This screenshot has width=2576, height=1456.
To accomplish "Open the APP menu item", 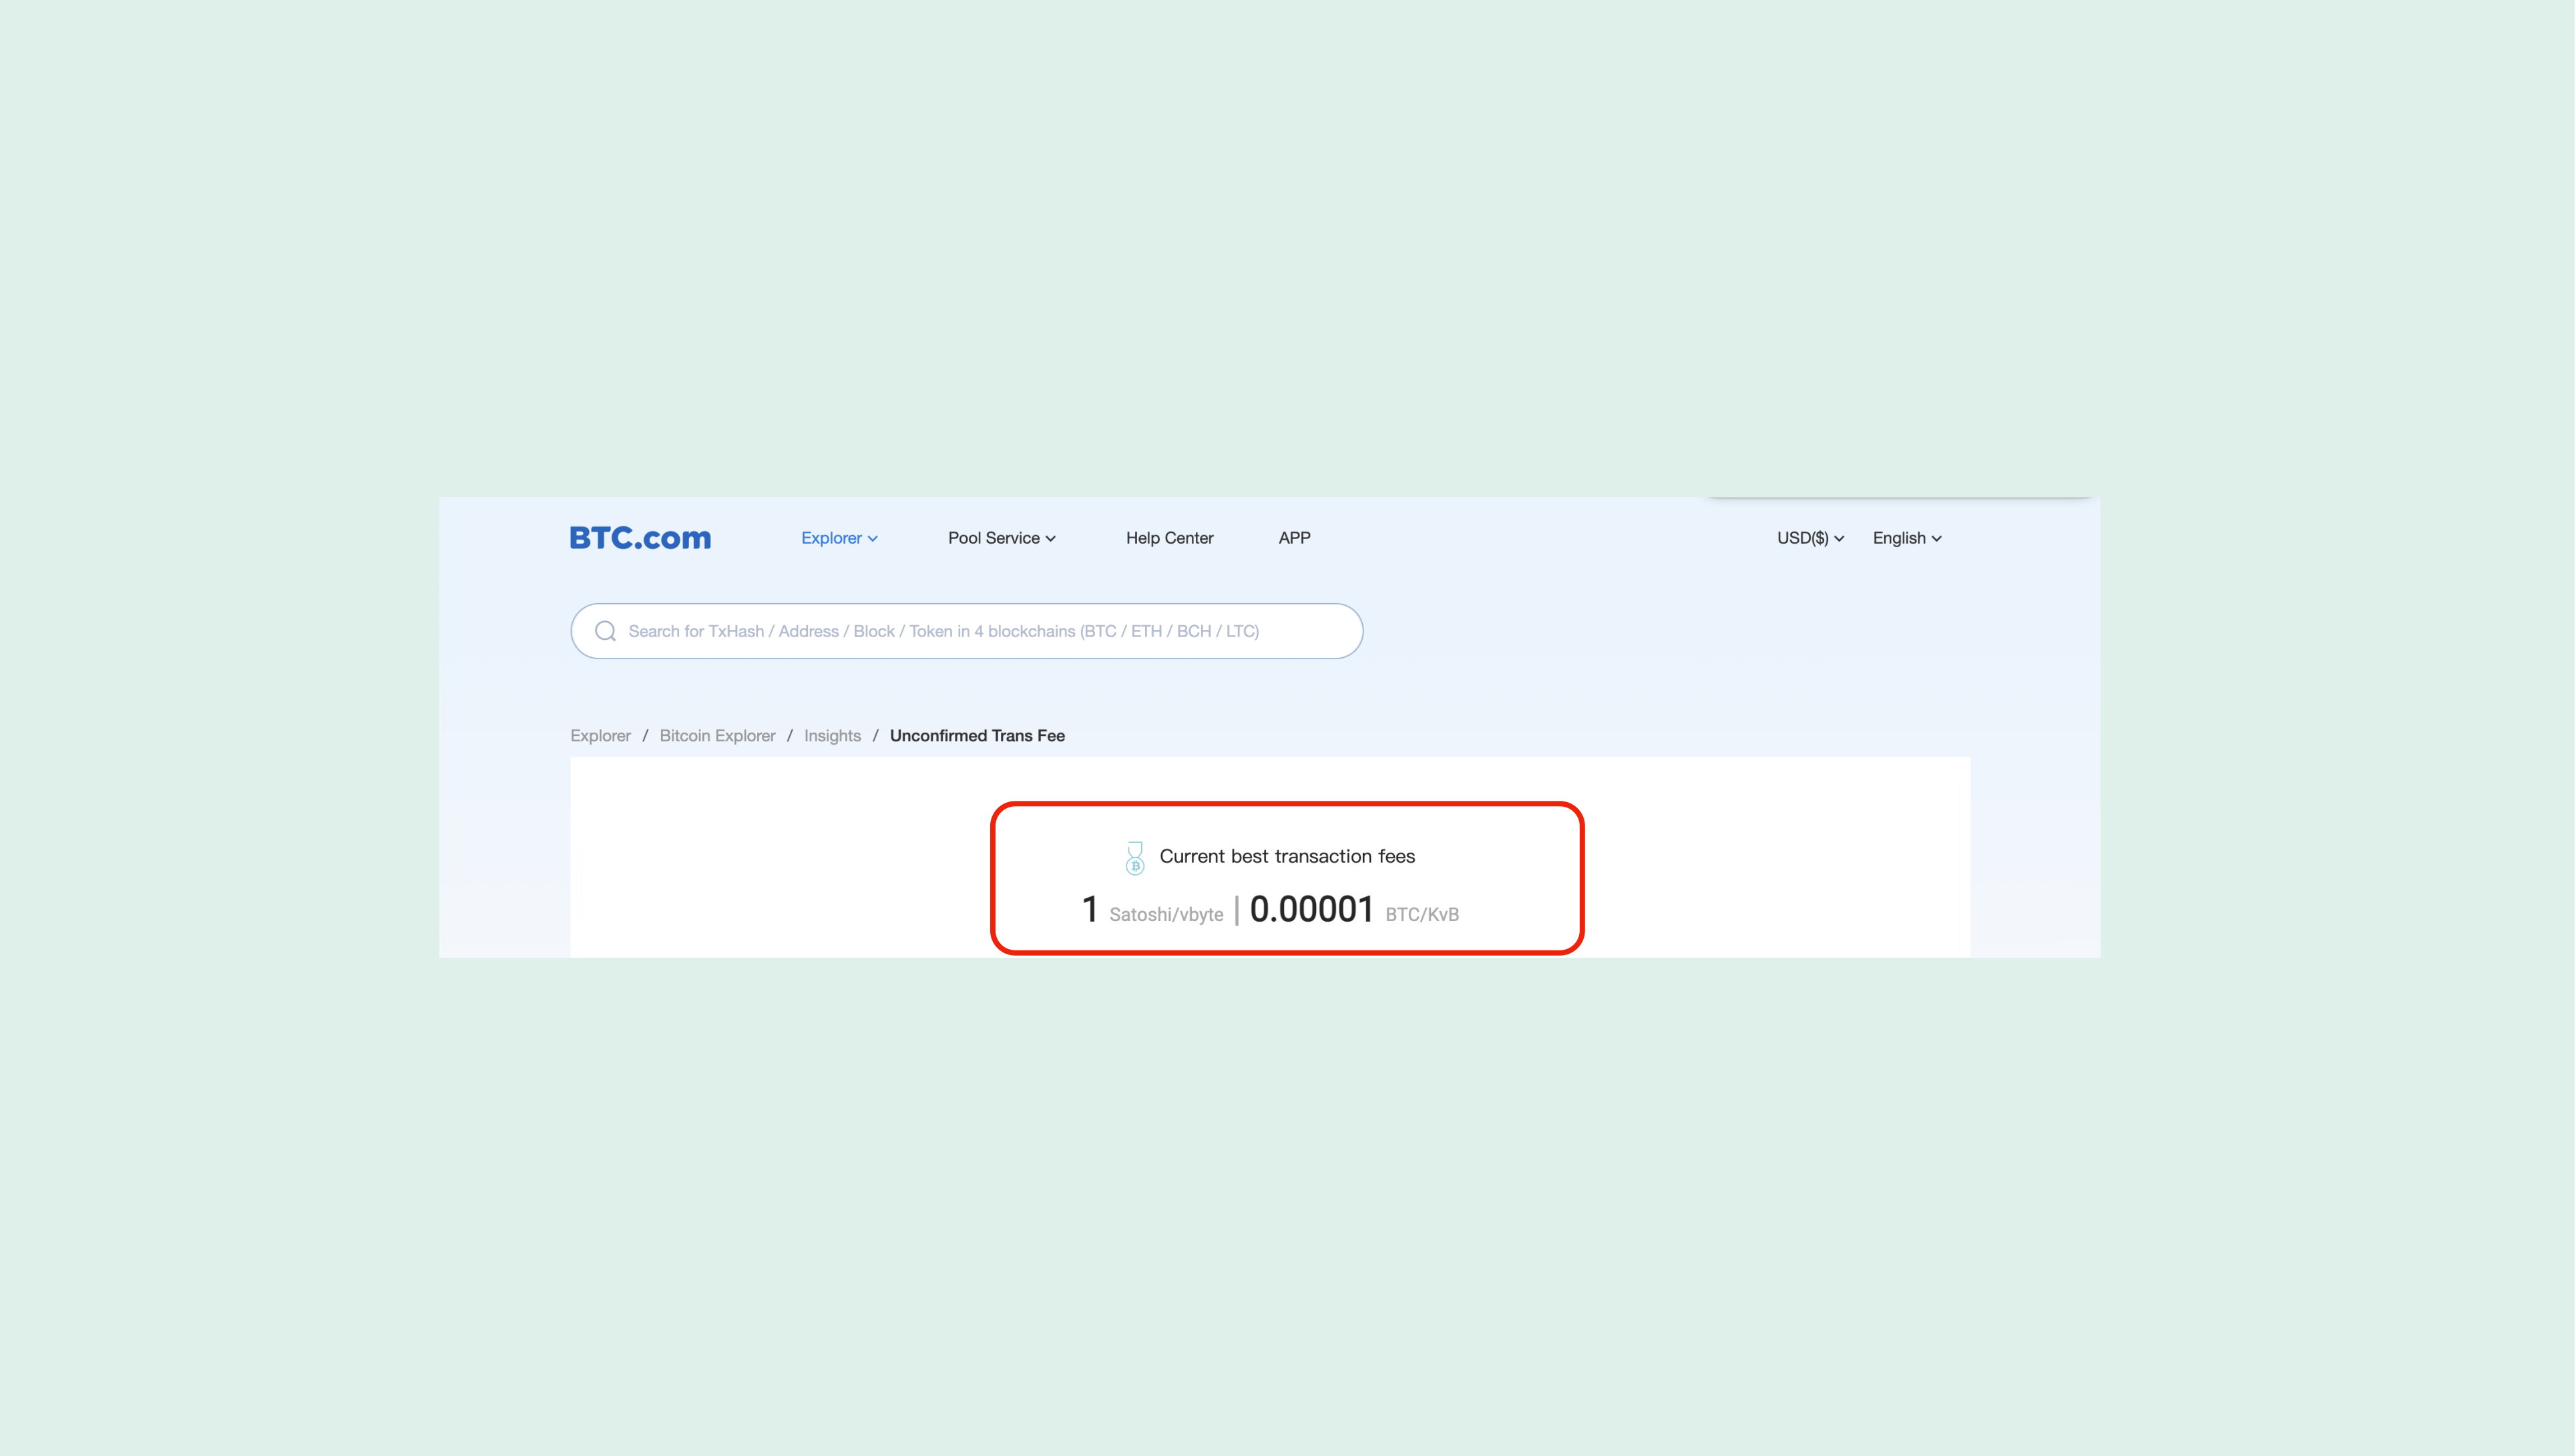I will coord(1294,538).
